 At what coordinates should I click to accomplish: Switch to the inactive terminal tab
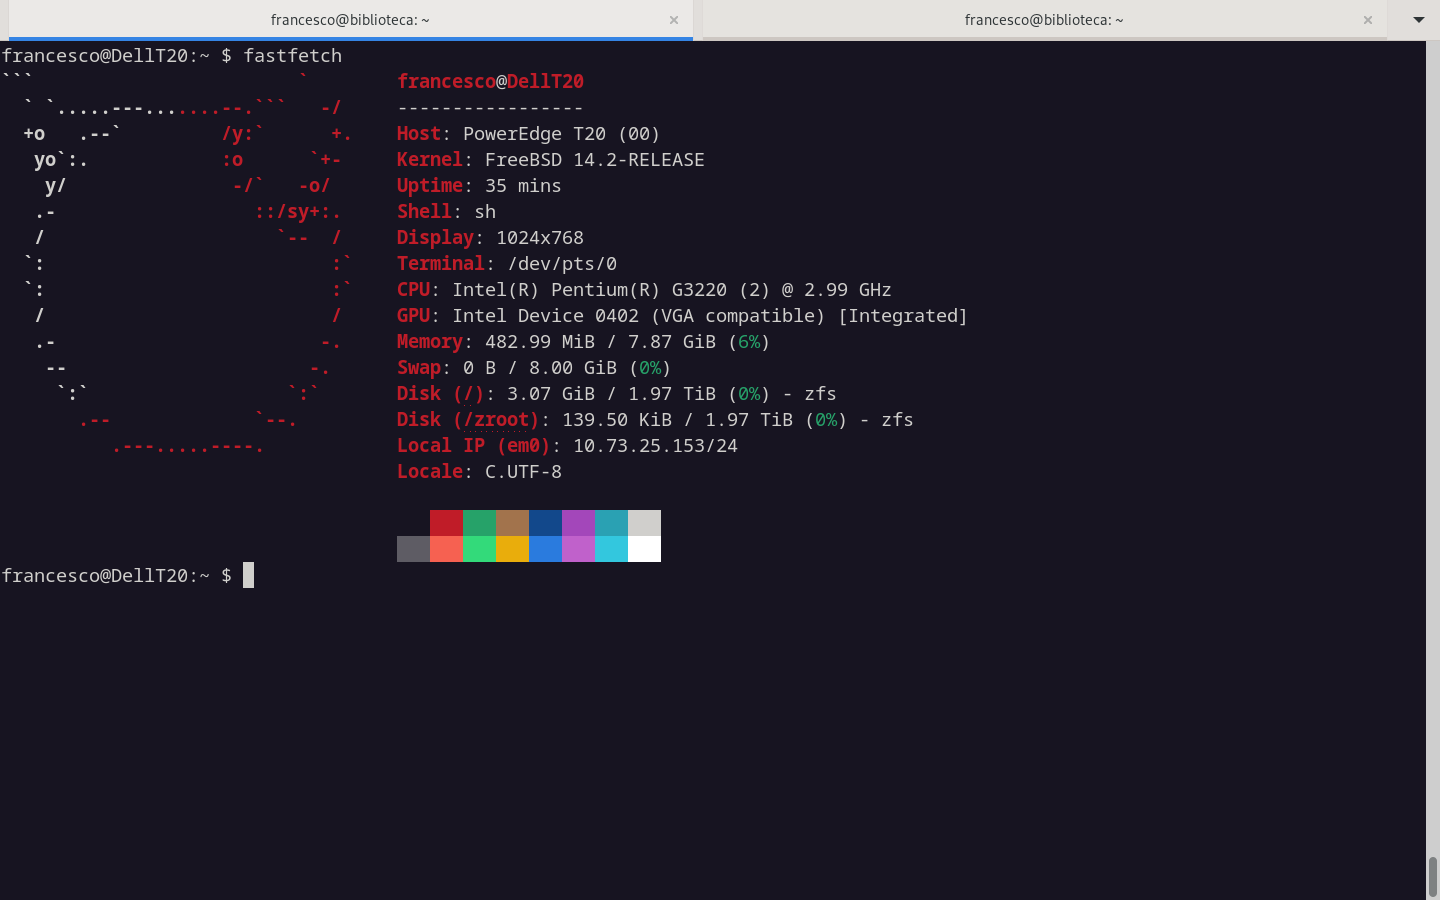coord(1043,20)
